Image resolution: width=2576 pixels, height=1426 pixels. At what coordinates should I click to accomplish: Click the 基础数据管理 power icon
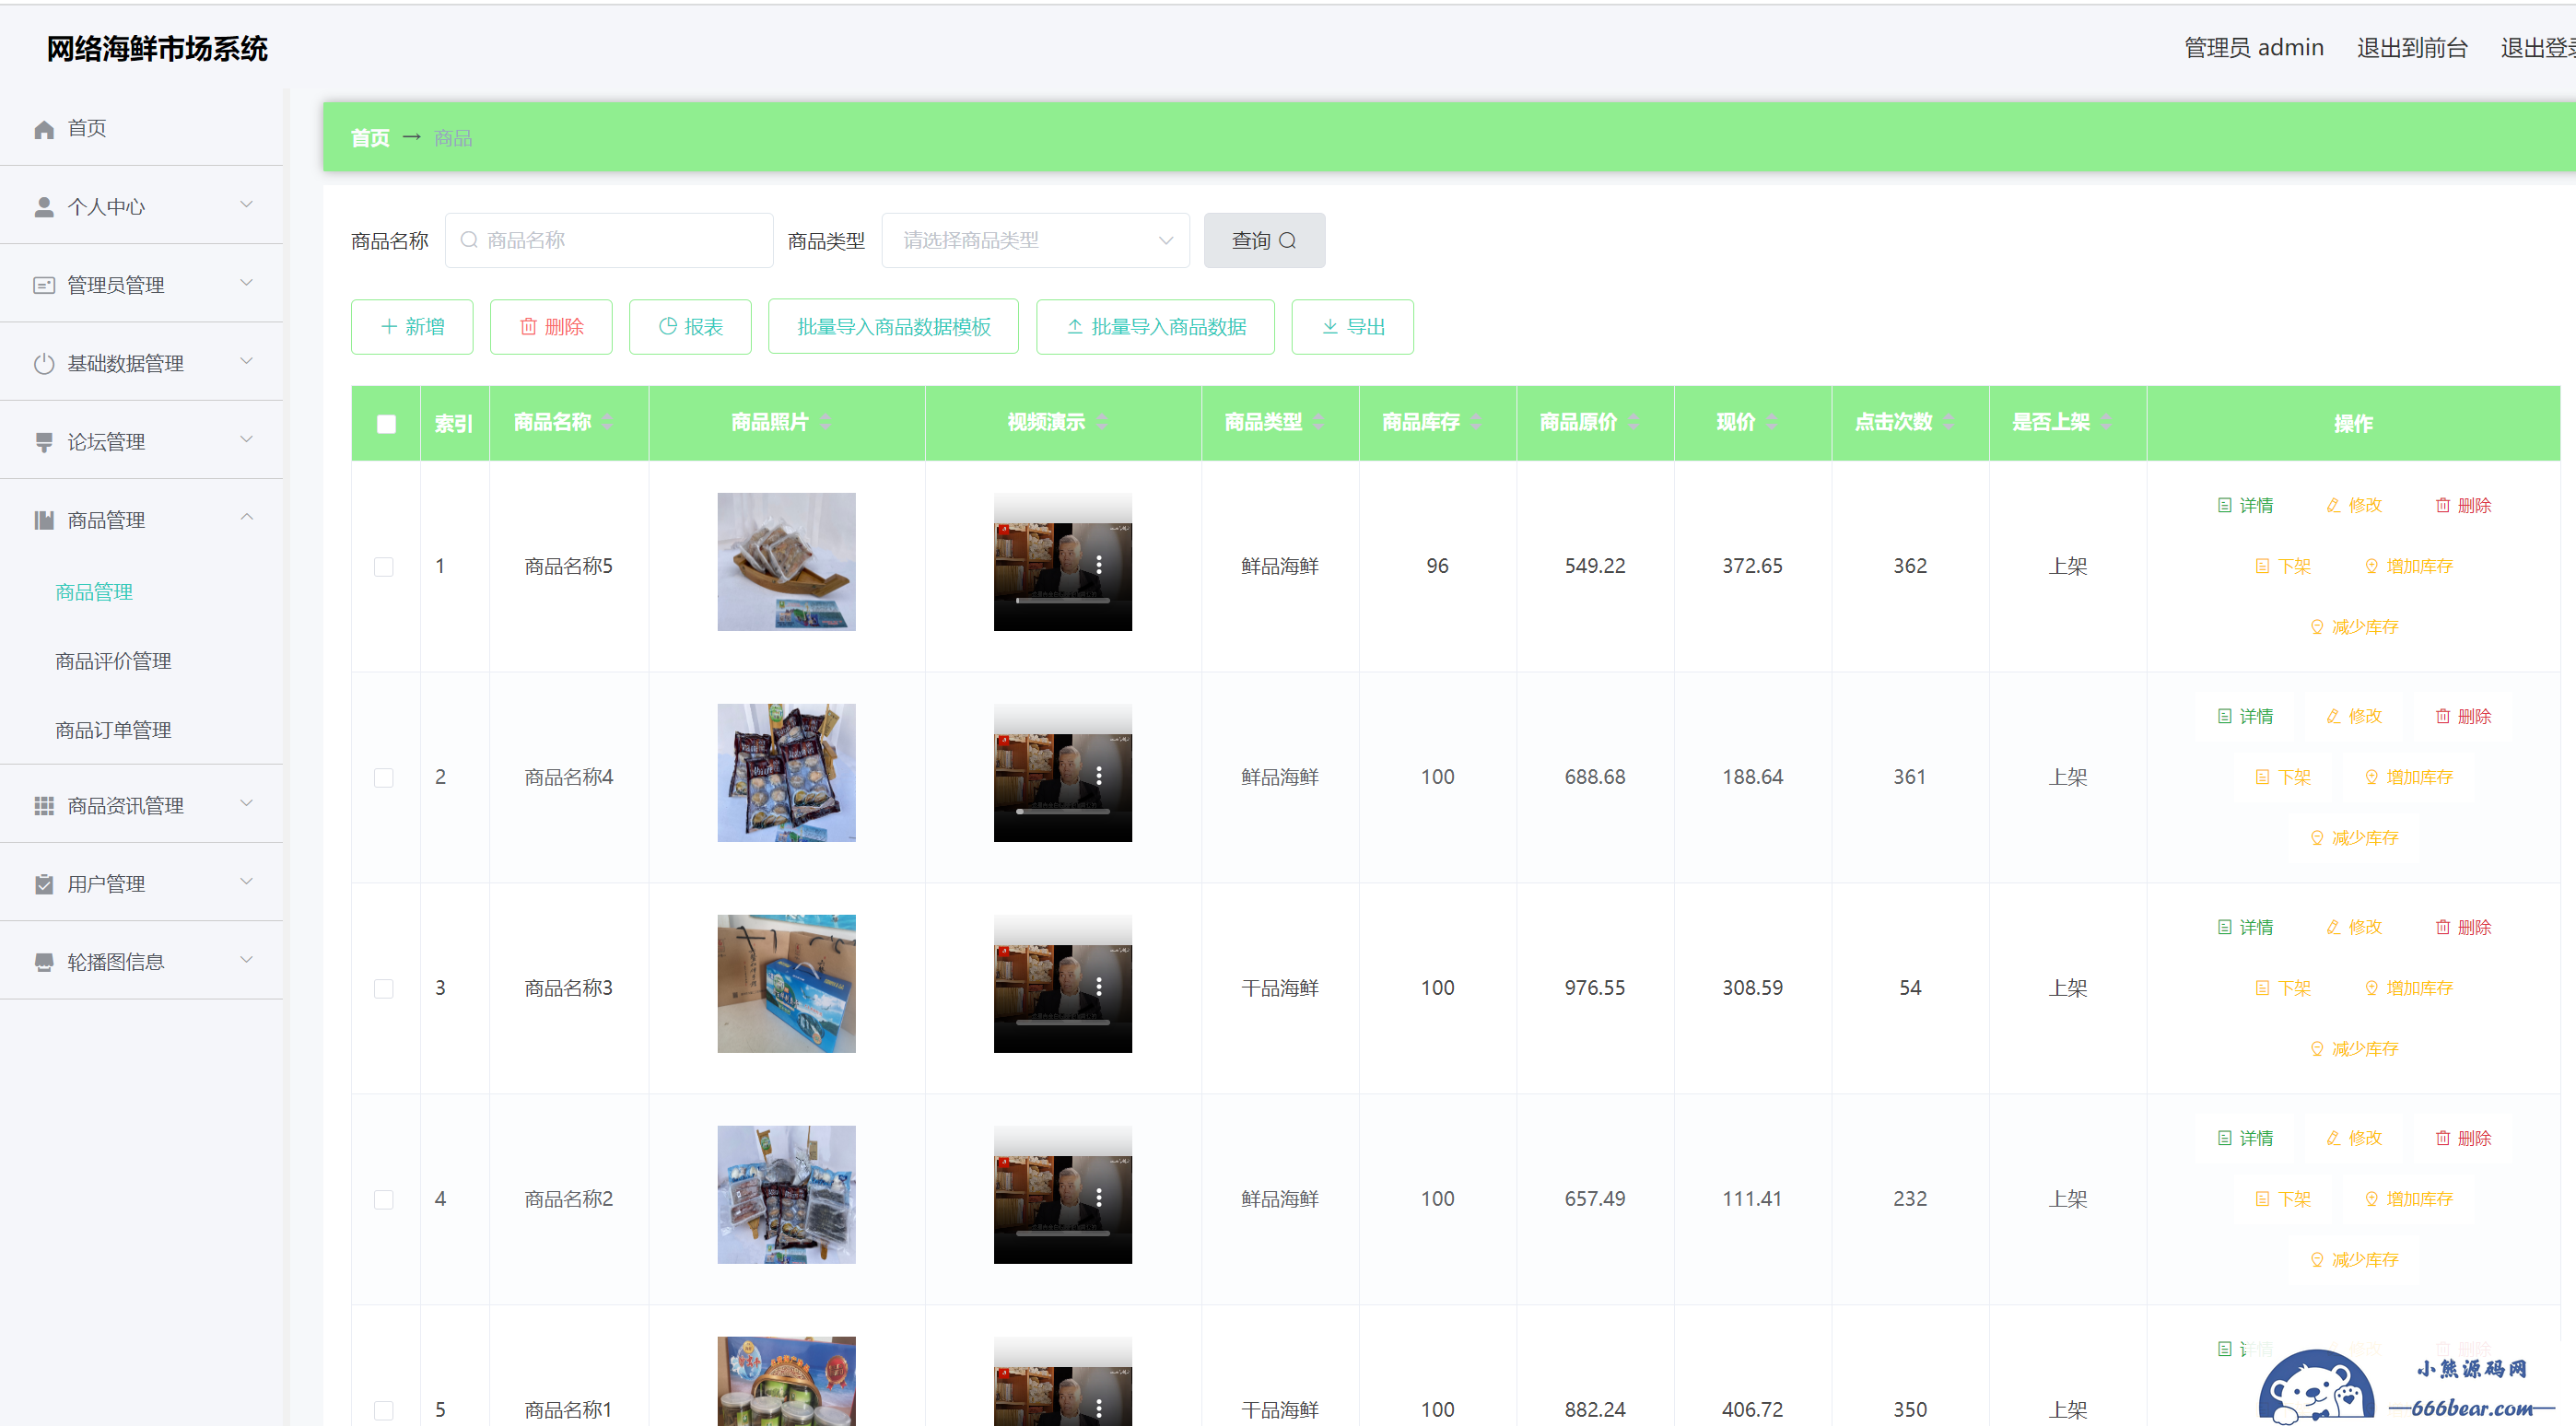point(43,363)
